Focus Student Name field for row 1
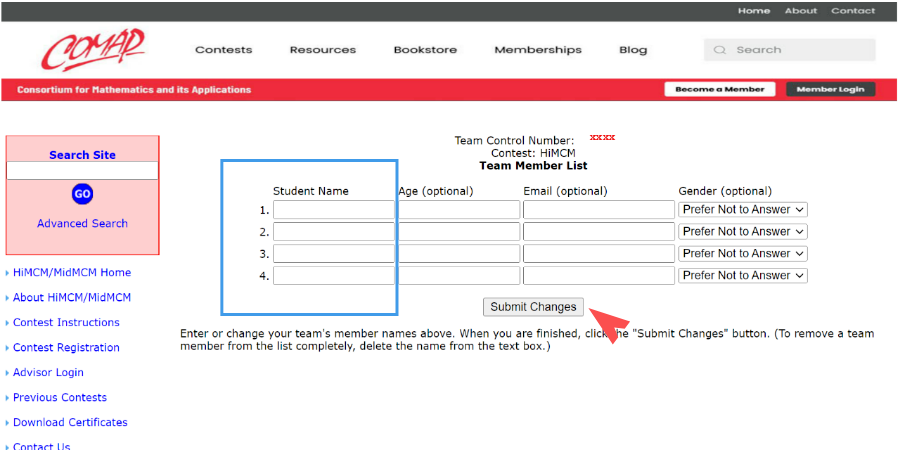 click(333, 210)
